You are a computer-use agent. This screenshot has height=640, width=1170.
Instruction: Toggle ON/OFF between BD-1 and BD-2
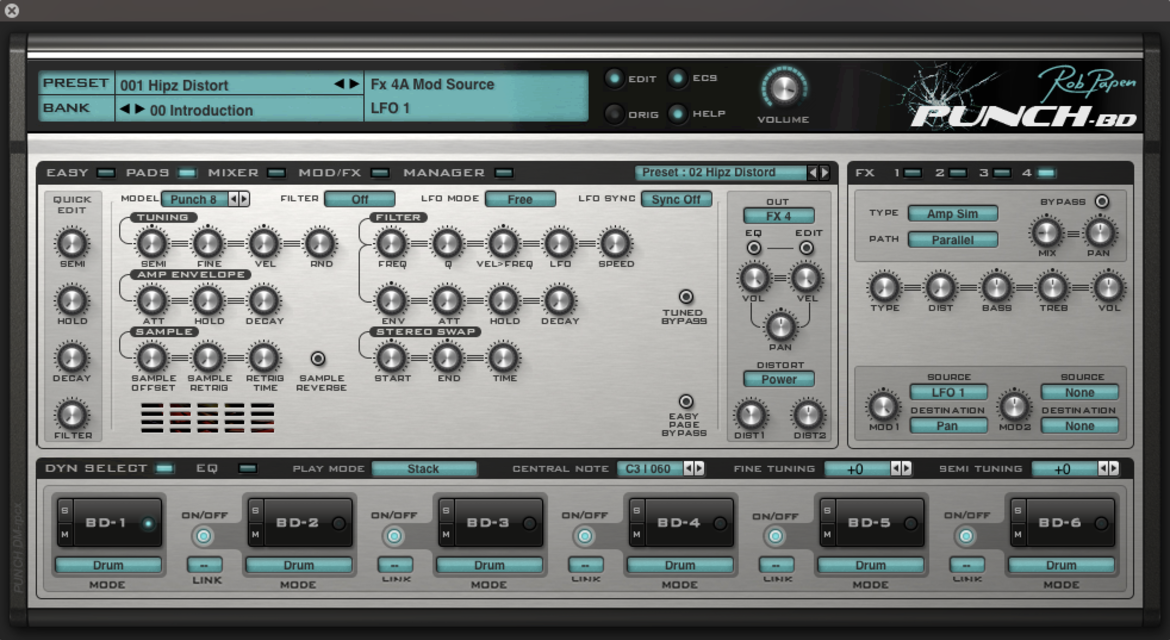(204, 536)
